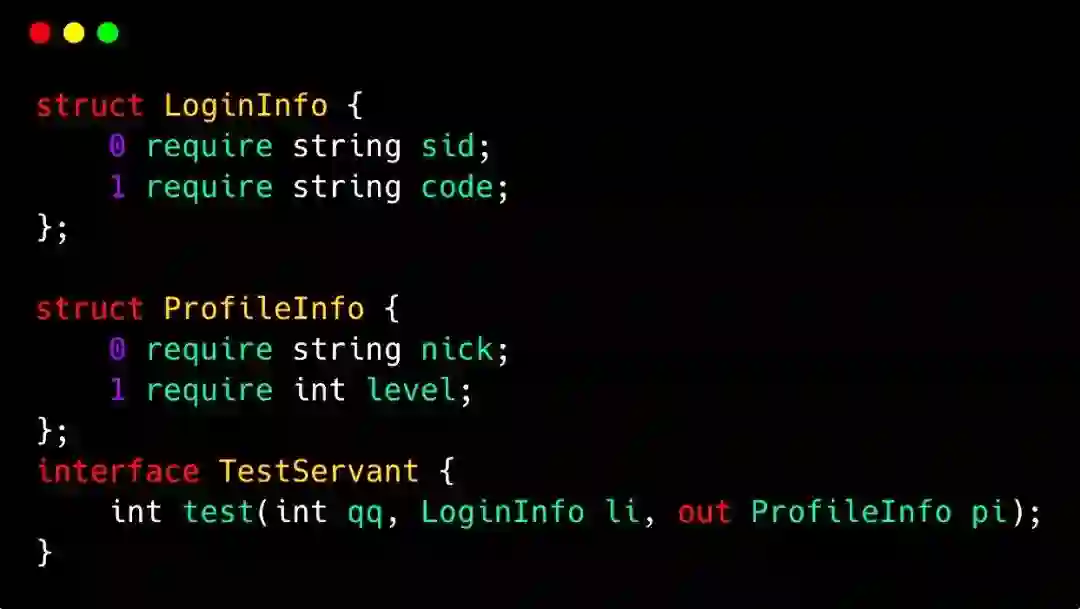Click the 'li' parameter name
This screenshot has width=1080, height=609.
tap(623, 512)
